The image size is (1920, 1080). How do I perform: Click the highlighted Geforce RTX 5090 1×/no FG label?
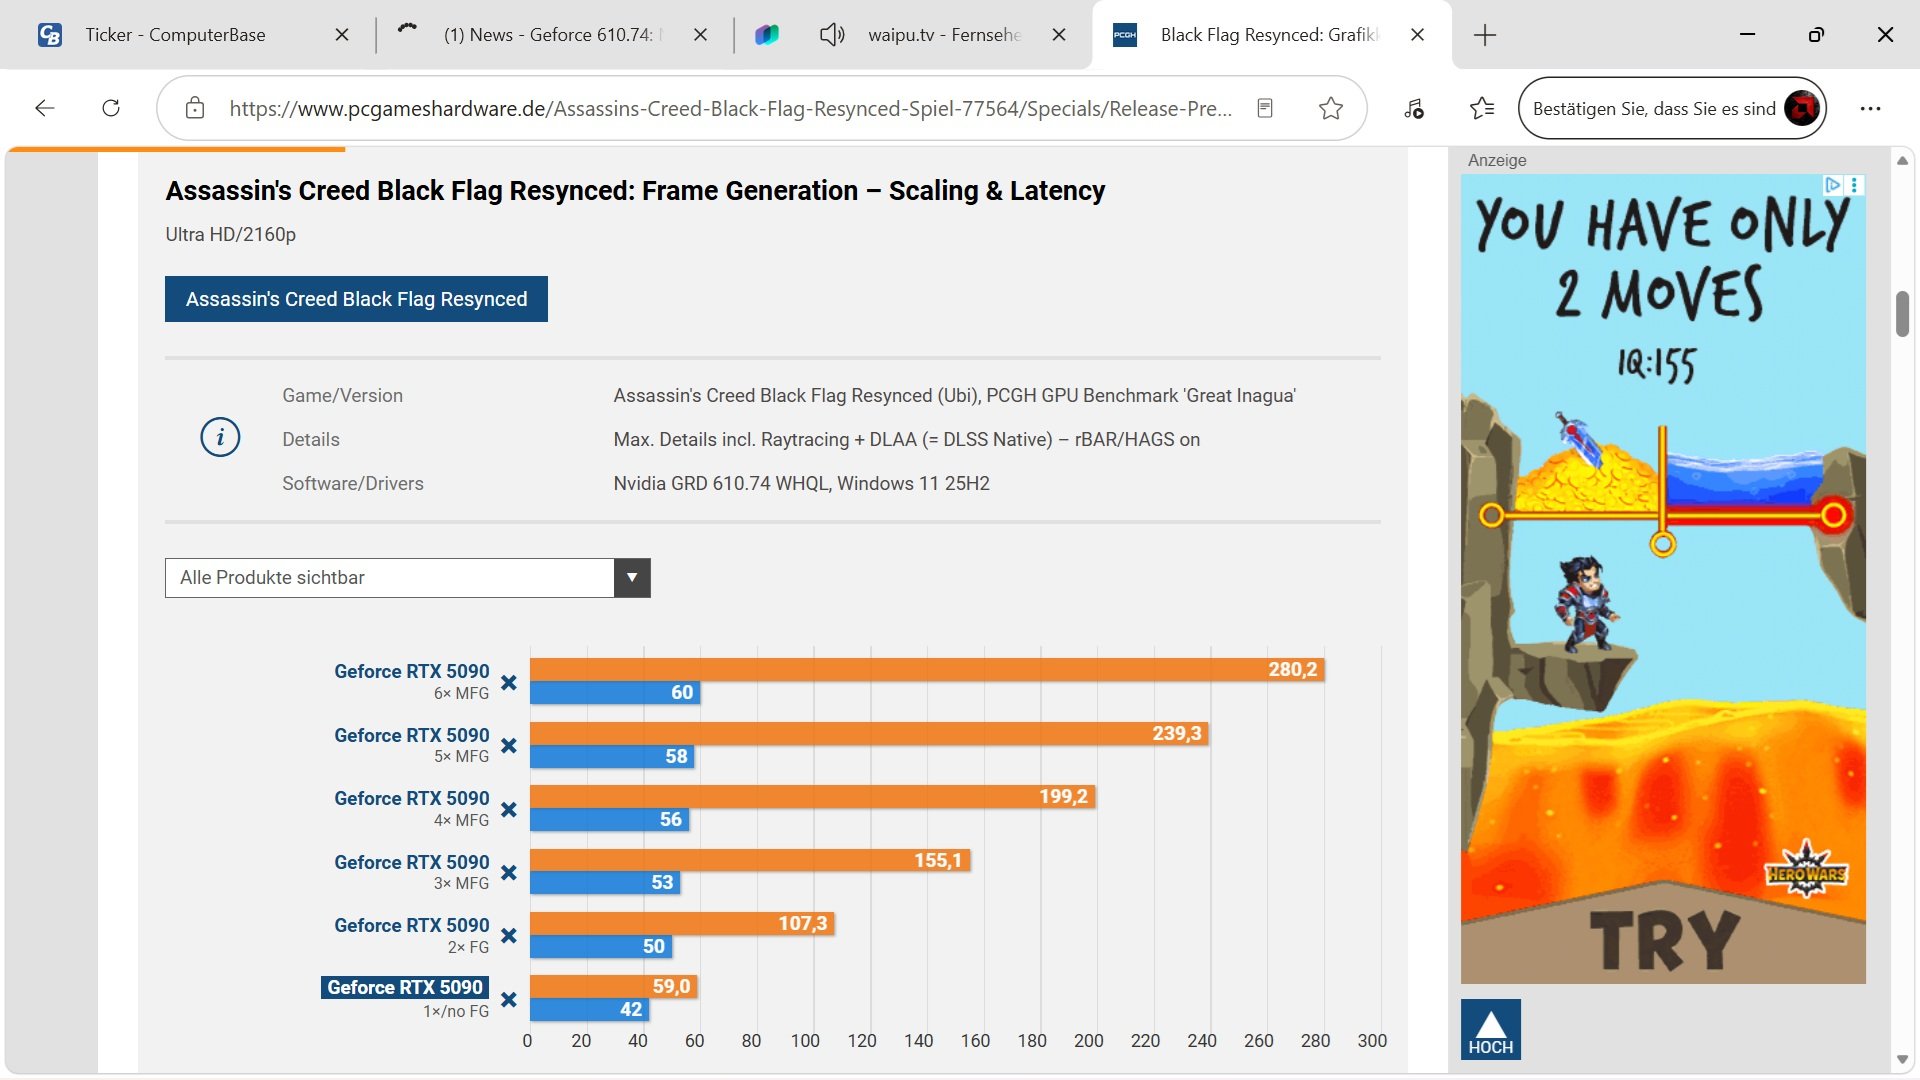pos(405,988)
